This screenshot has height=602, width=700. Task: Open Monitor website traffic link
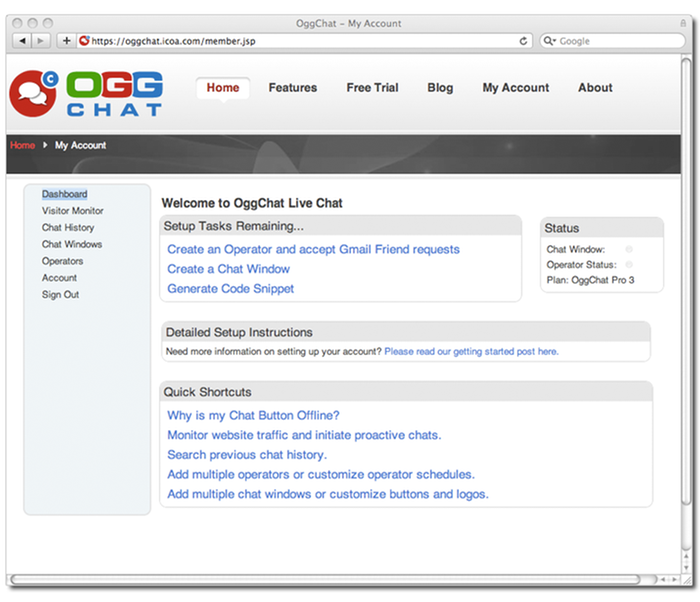coord(304,435)
